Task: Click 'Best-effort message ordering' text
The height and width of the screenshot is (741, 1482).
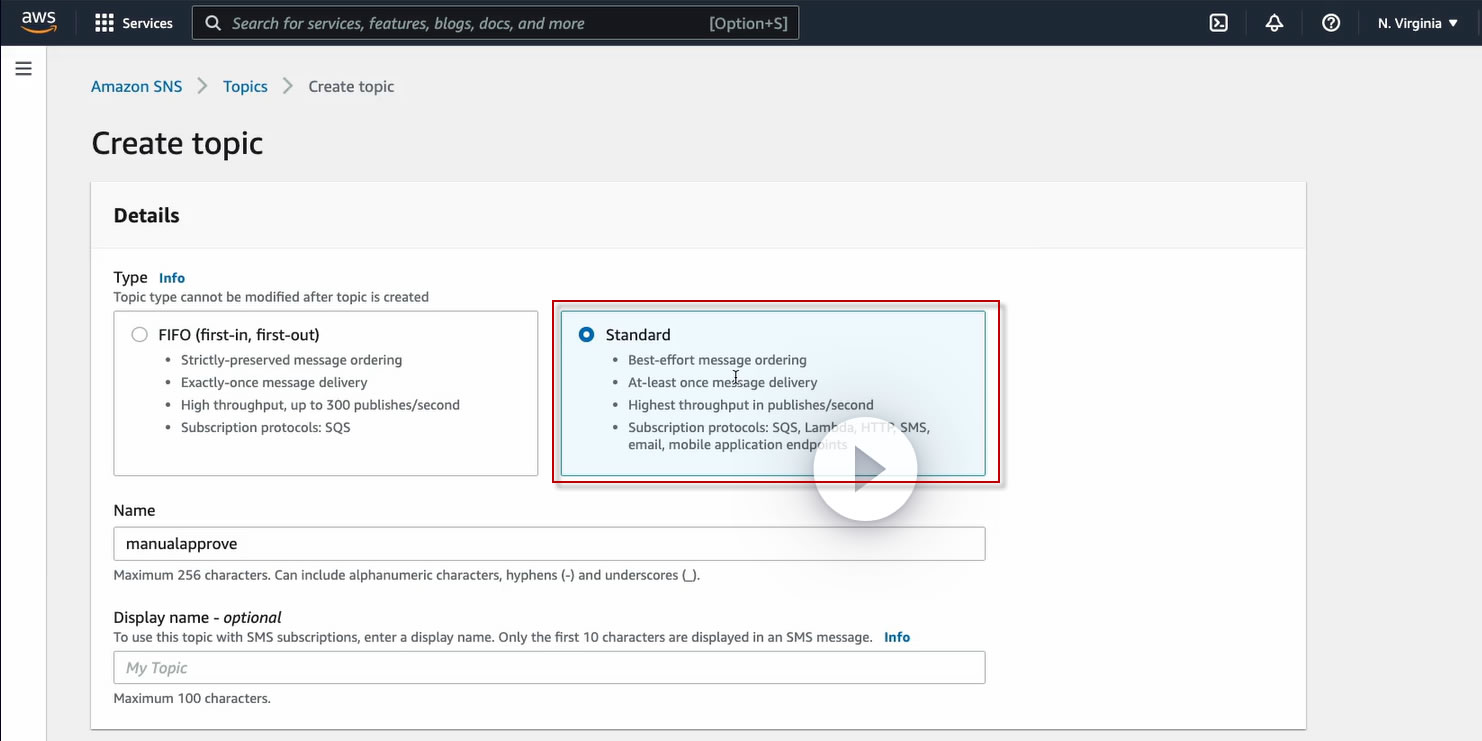Action: click(717, 360)
